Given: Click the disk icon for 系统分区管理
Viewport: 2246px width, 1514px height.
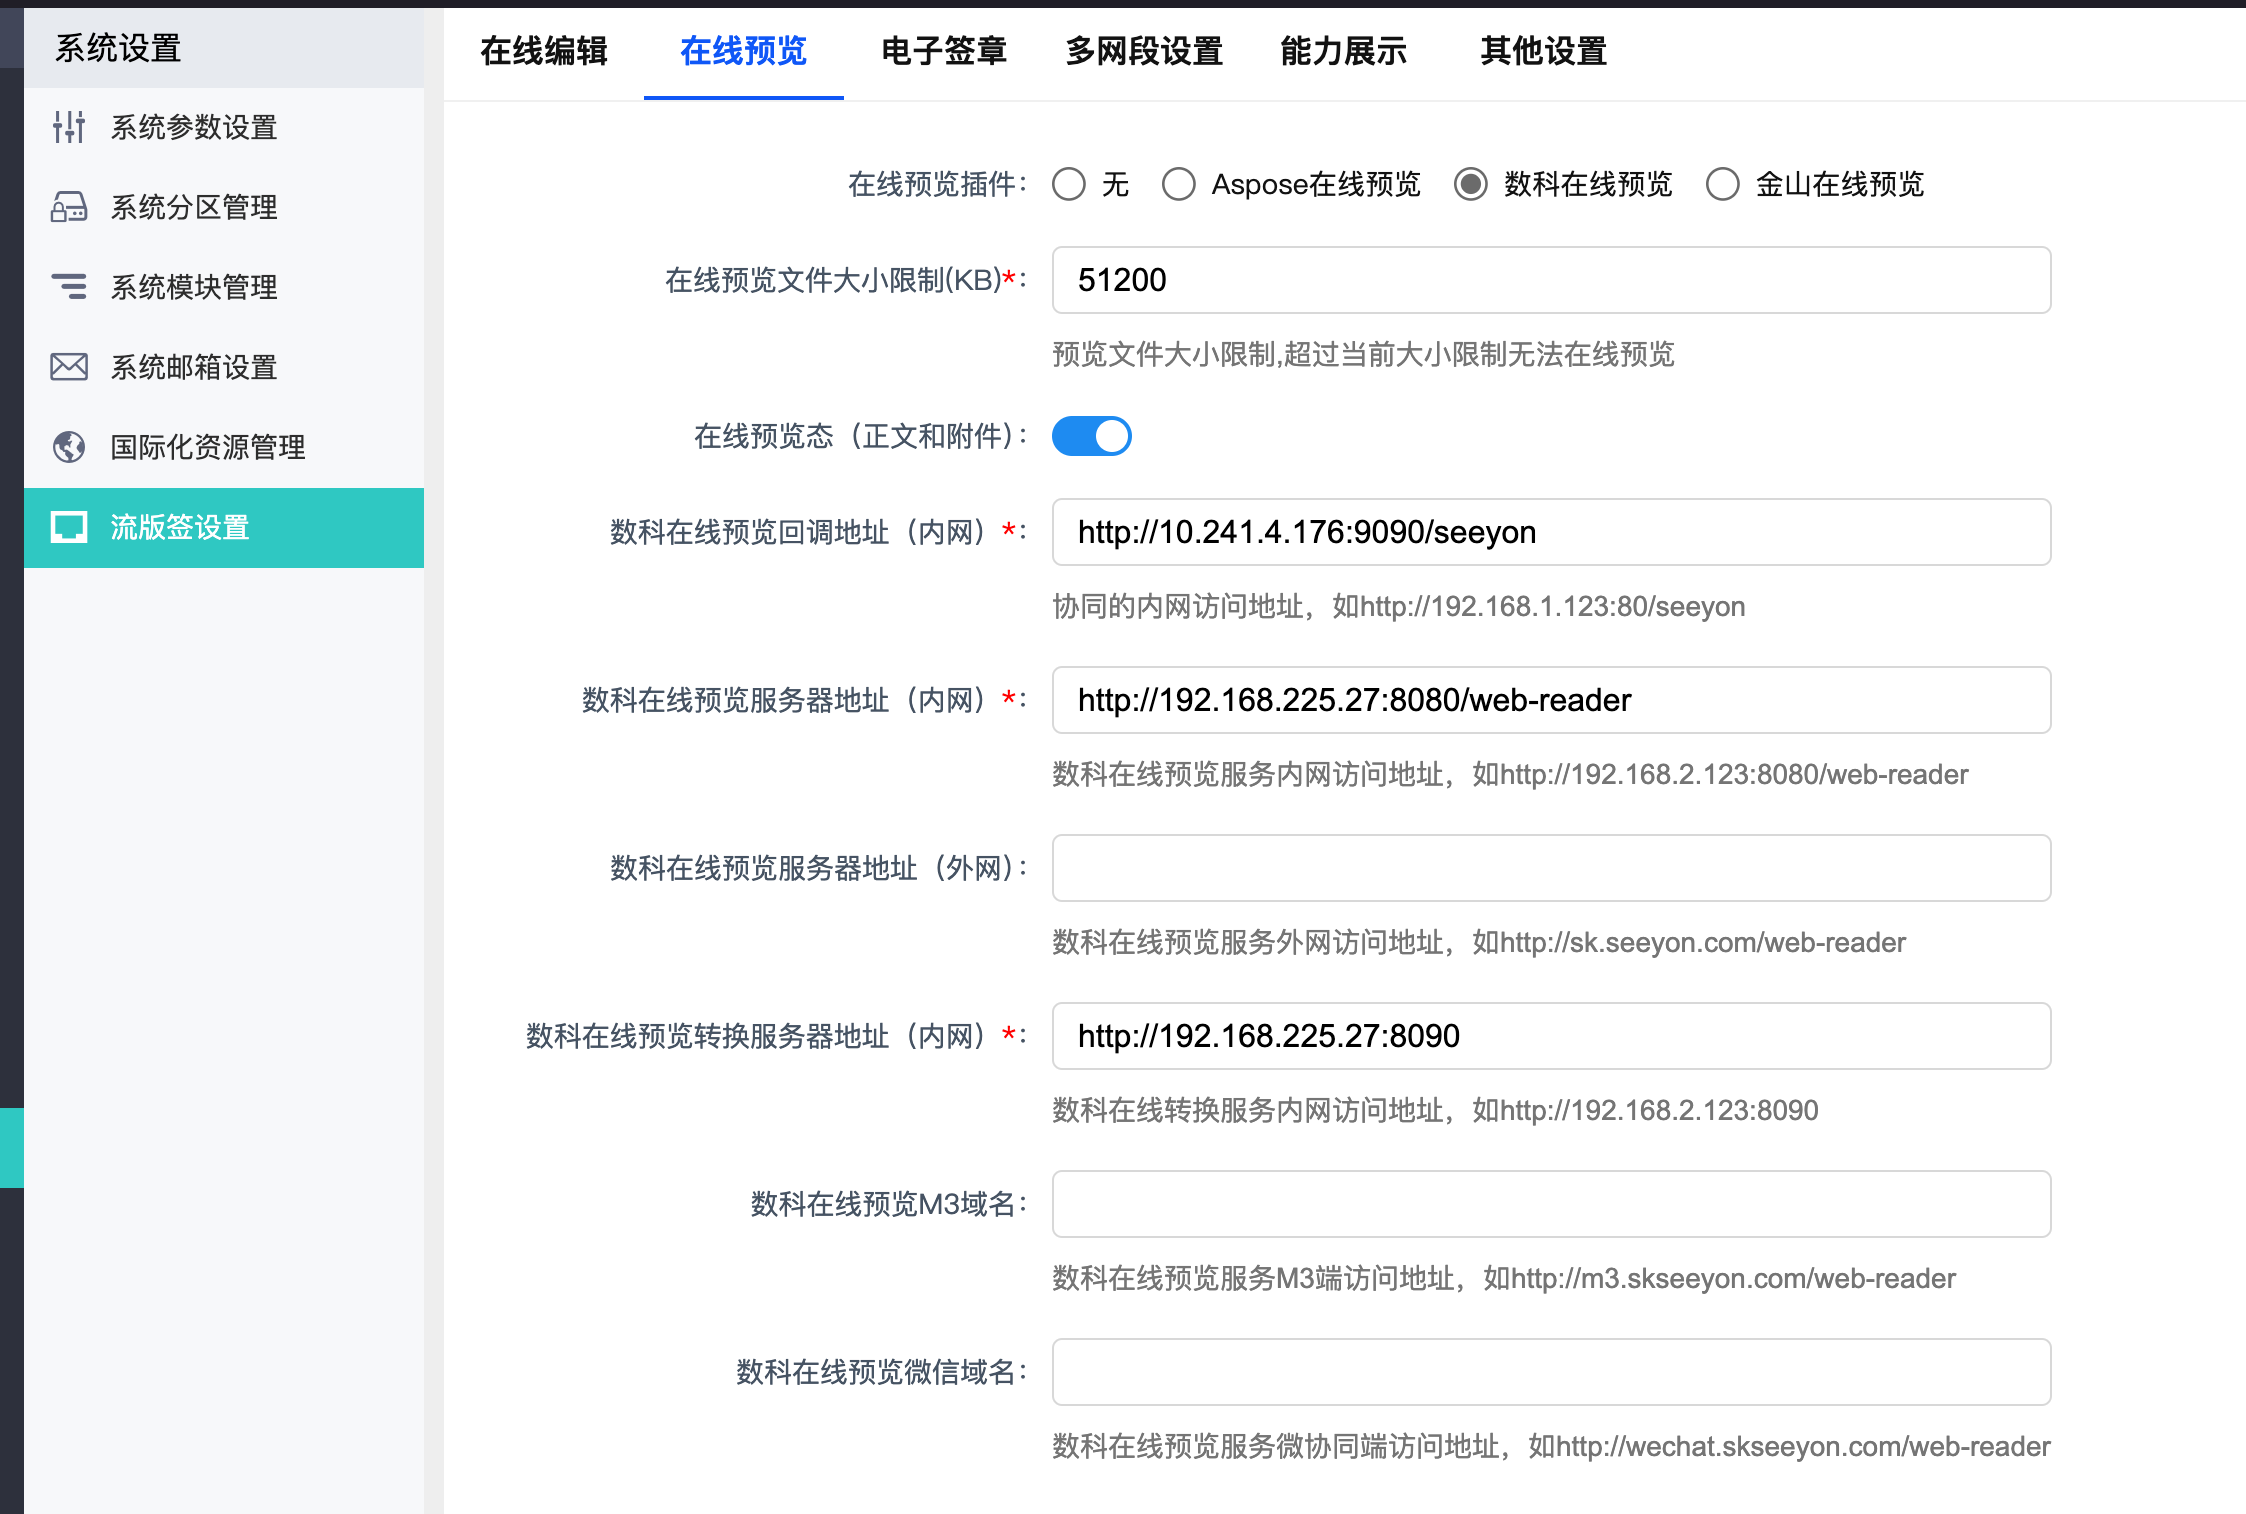Looking at the screenshot, I should click(x=69, y=207).
